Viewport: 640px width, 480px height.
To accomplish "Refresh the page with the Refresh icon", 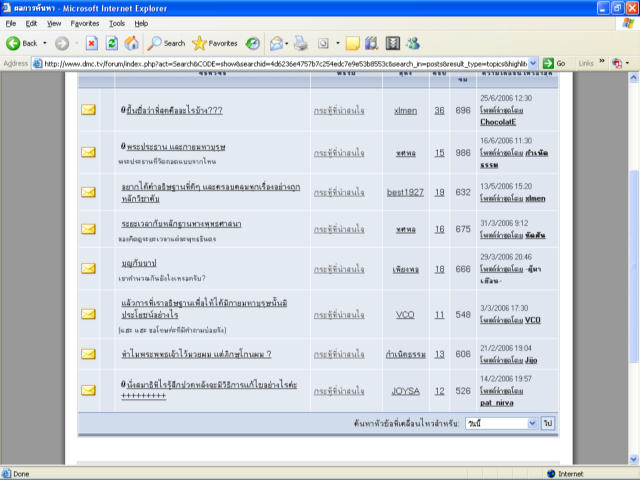I will [112, 43].
